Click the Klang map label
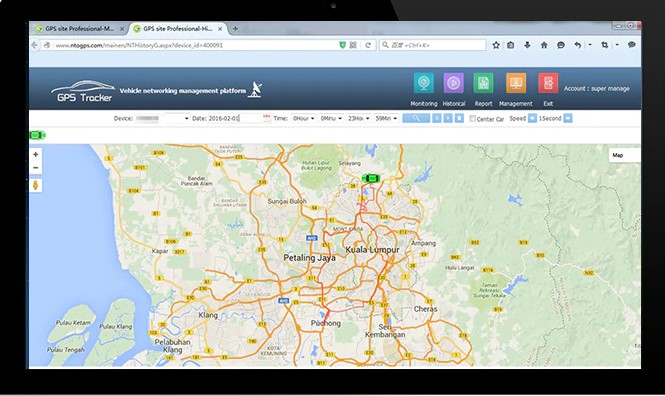The image size is (665, 396). 208,315
